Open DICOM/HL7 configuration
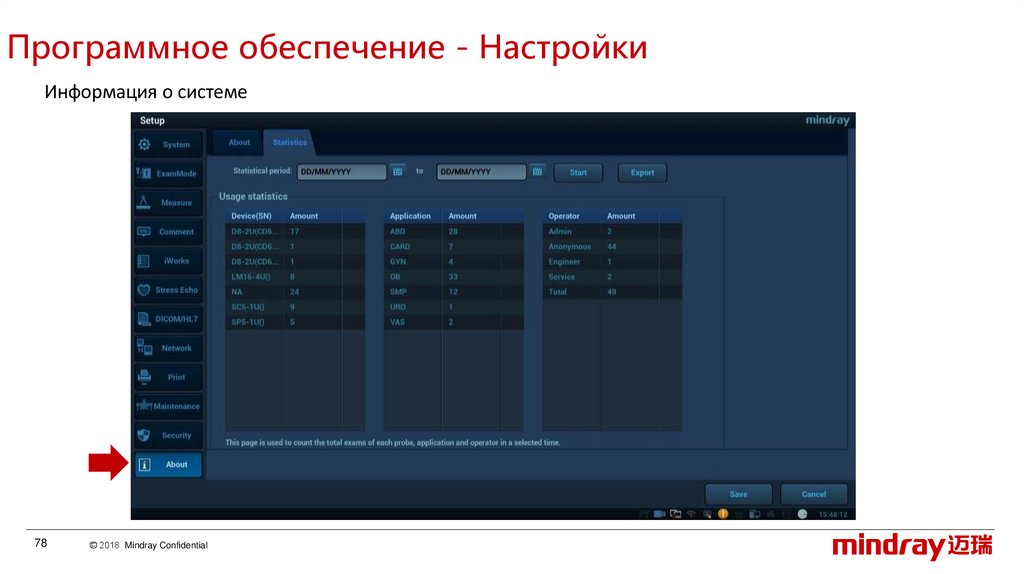1024x574 pixels. pos(168,319)
